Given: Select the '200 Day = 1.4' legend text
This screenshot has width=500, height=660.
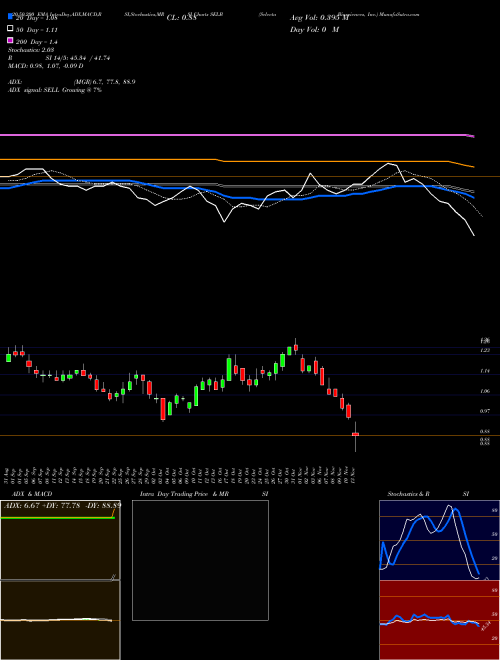Looking at the screenshot, I should point(37,42).
